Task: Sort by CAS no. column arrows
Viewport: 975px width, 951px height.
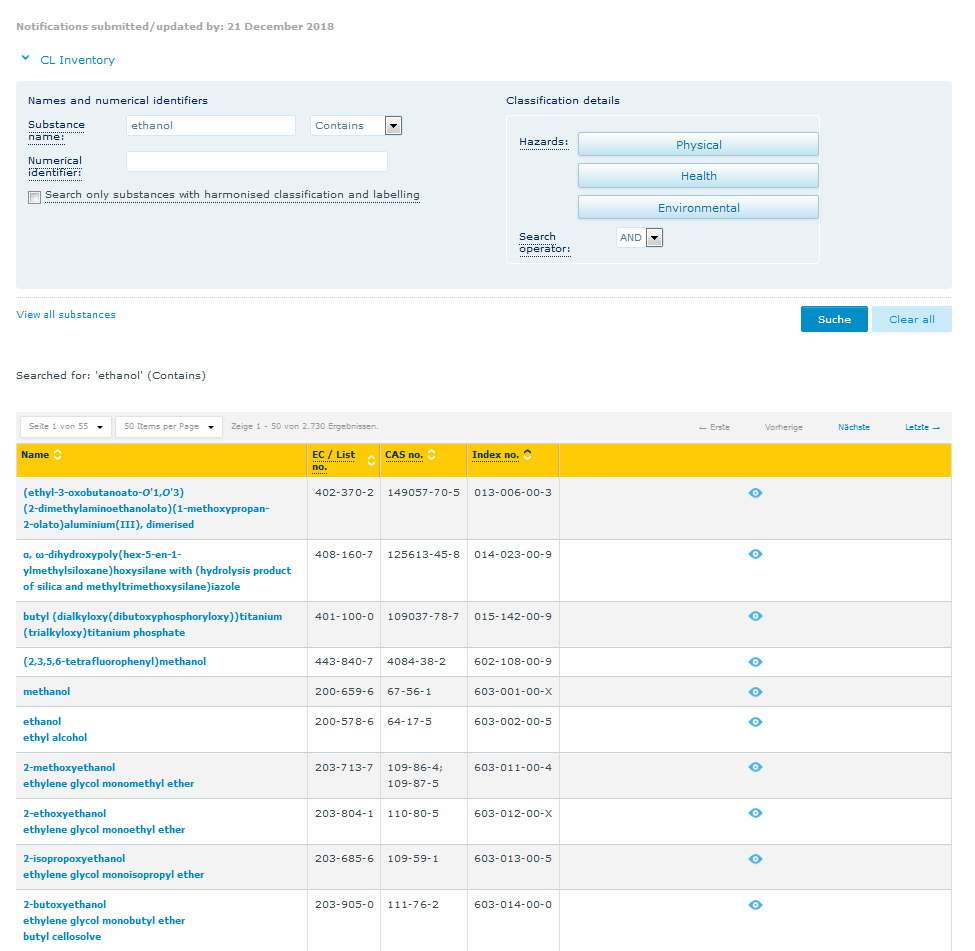Action: [x=431, y=455]
